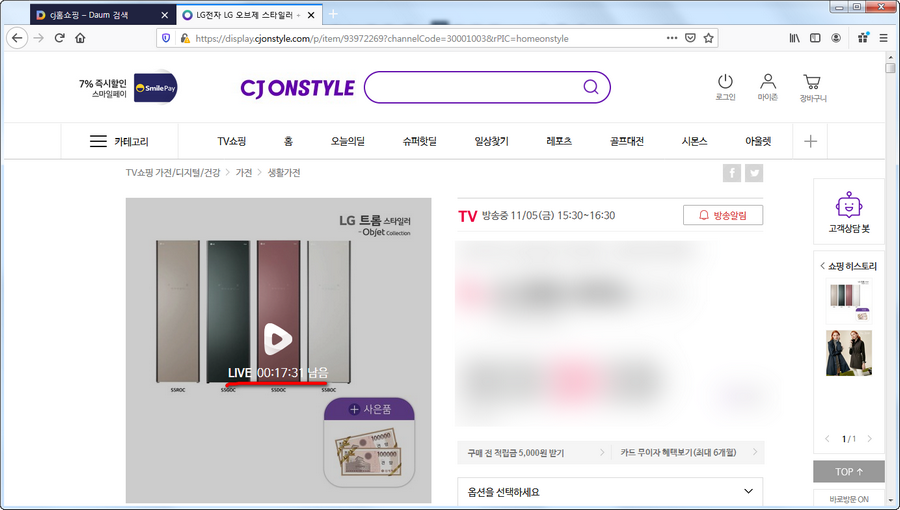Image resolution: width=900 pixels, height=510 pixels.
Task: Save page to Pocket
Action: (x=690, y=38)
